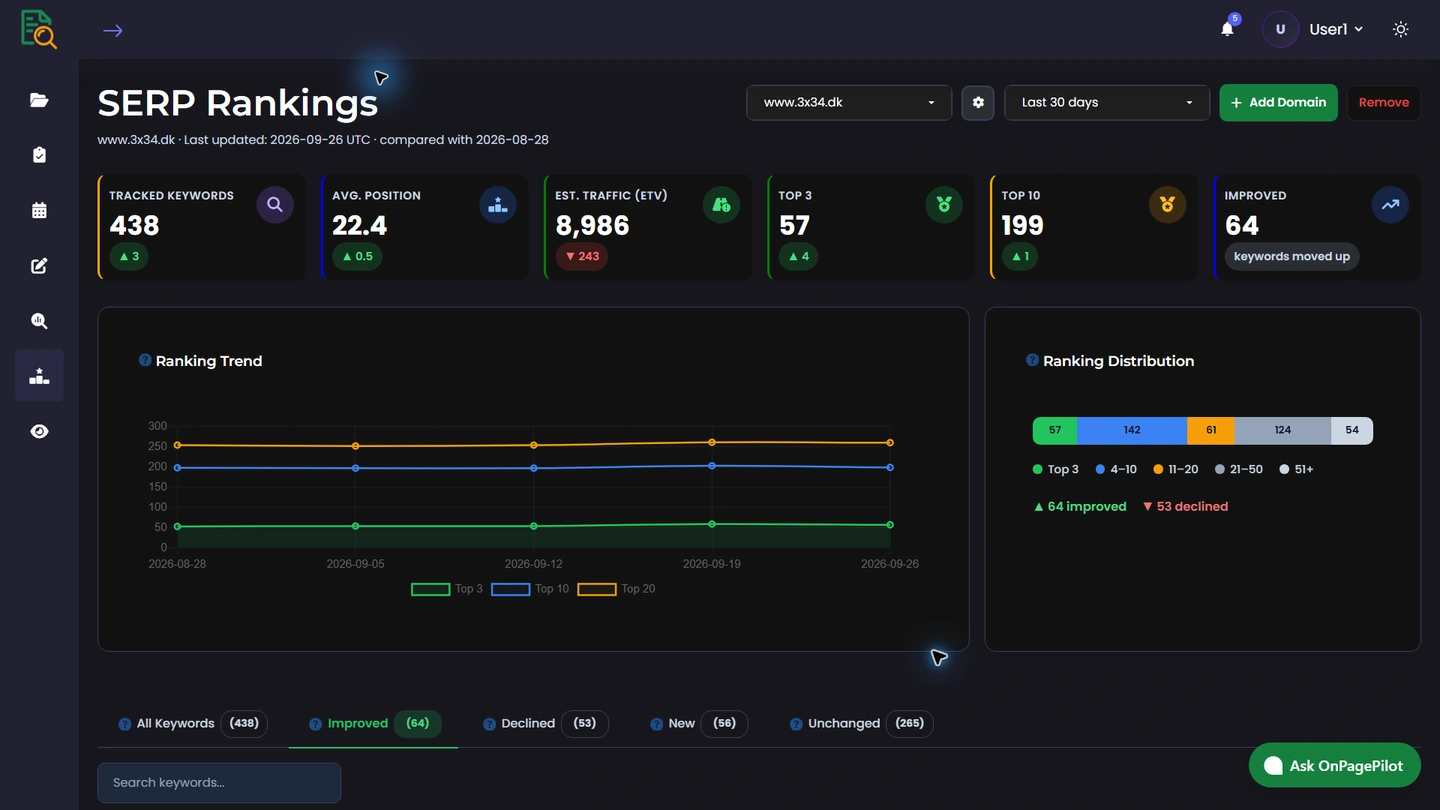1440x810 pixels.
Task: Open the edit pencil sidebar icon
Action: click(x=39, y=266)
